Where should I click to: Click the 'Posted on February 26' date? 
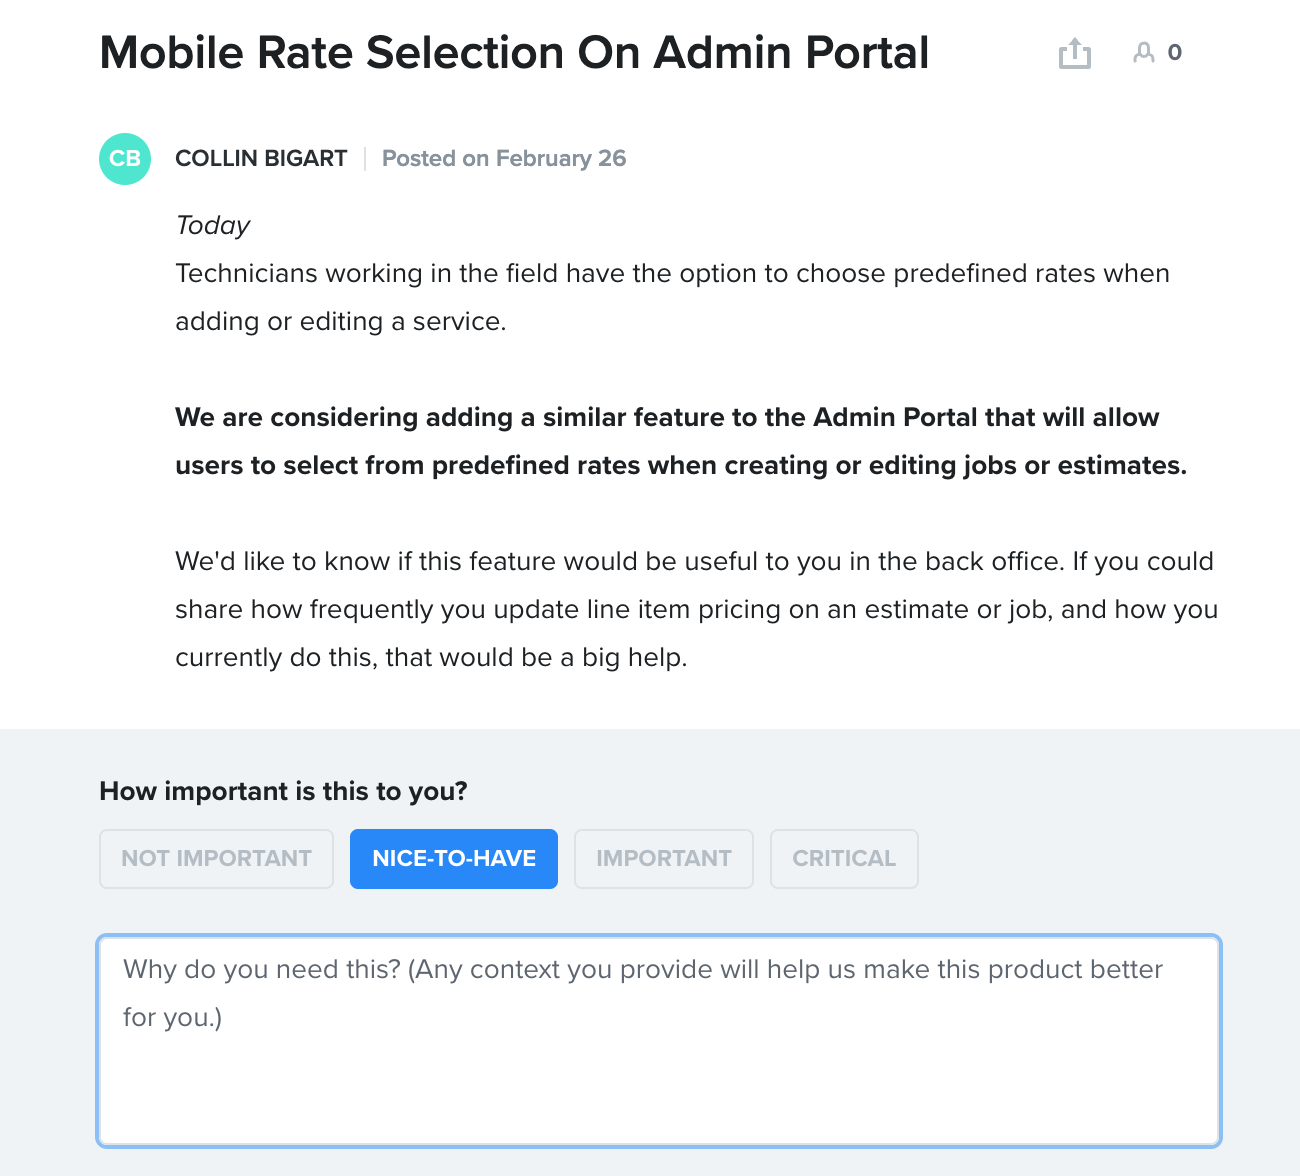coord(504,158)
